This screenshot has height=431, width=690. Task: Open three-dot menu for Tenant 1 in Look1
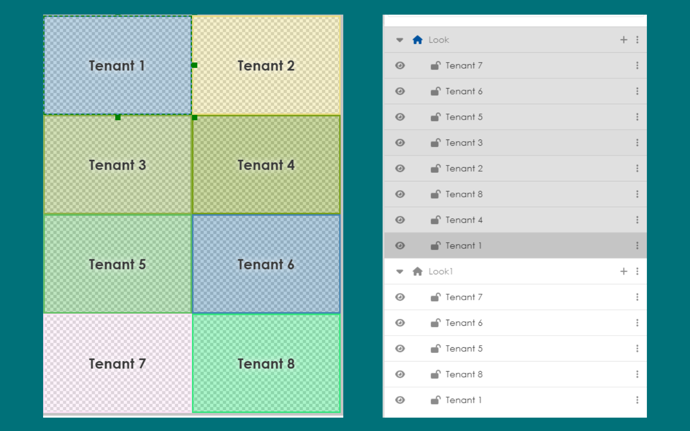pos(637,400)
